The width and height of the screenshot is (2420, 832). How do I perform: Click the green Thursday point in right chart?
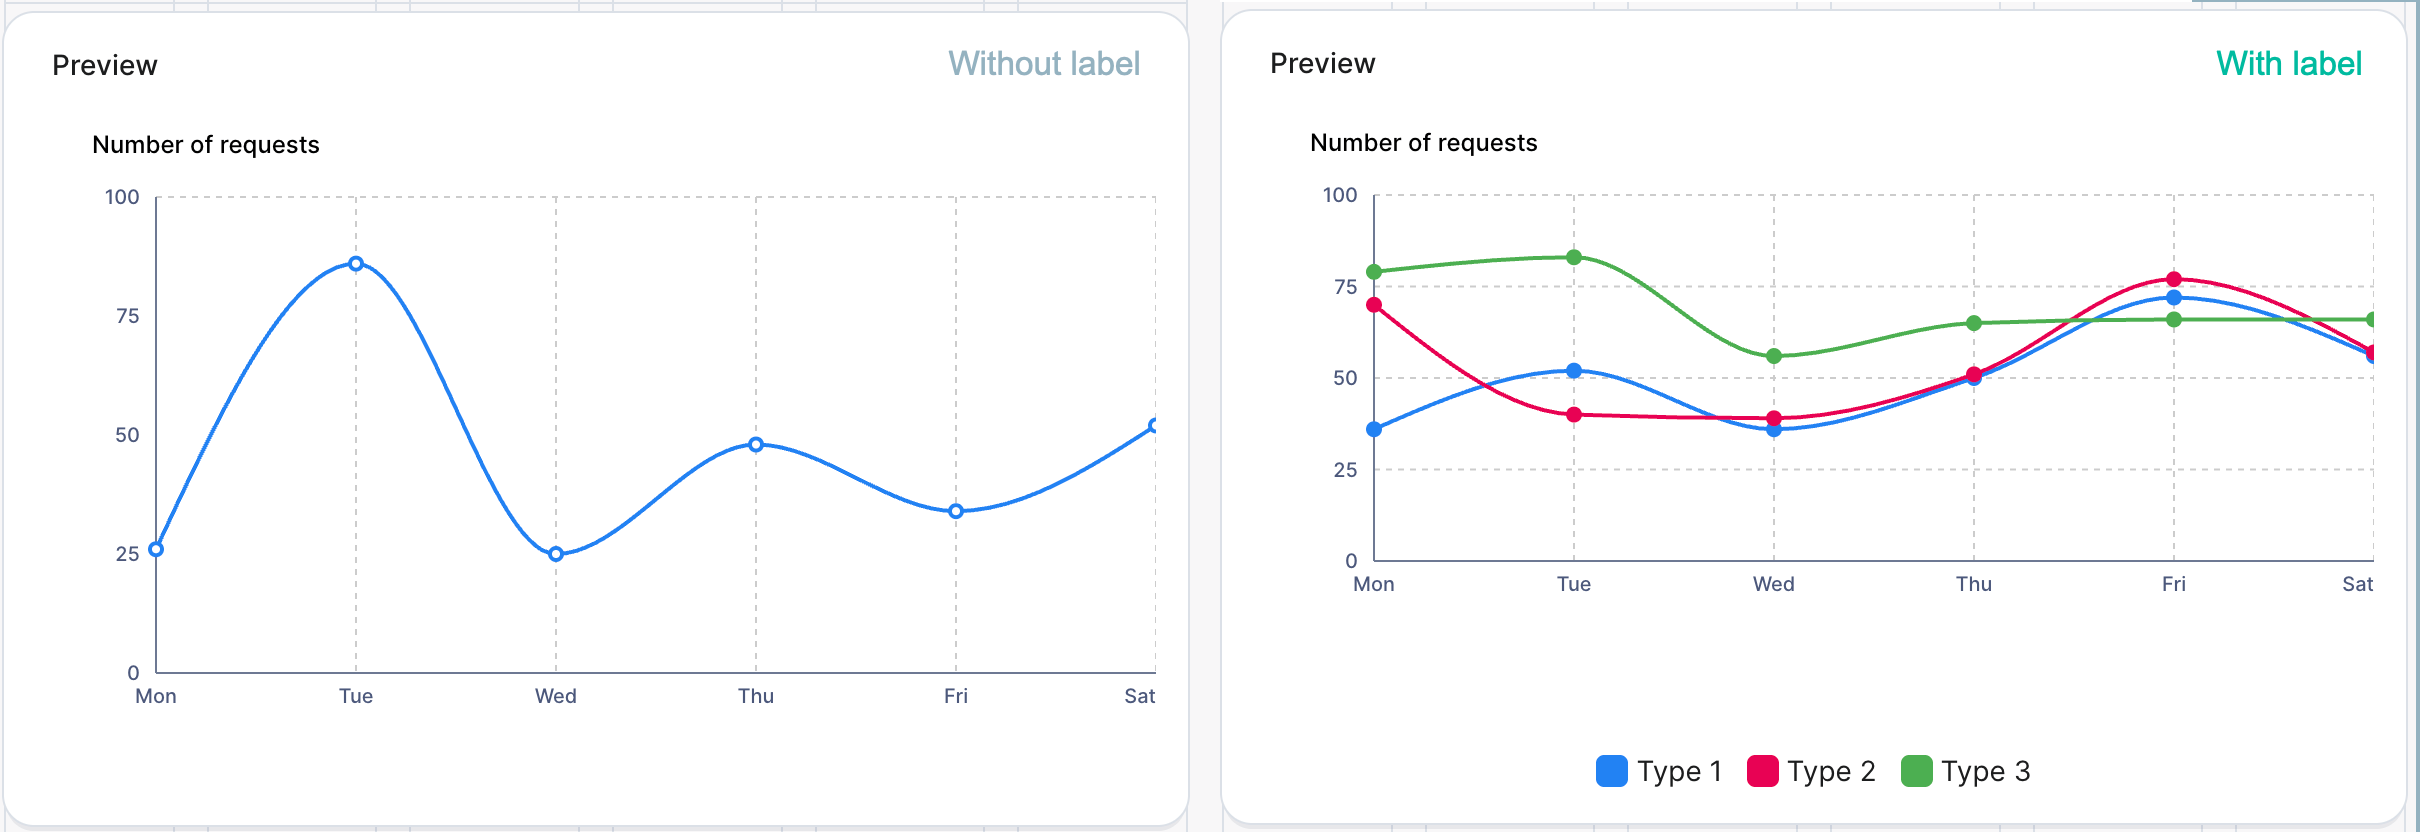[x=1974, y=323]
